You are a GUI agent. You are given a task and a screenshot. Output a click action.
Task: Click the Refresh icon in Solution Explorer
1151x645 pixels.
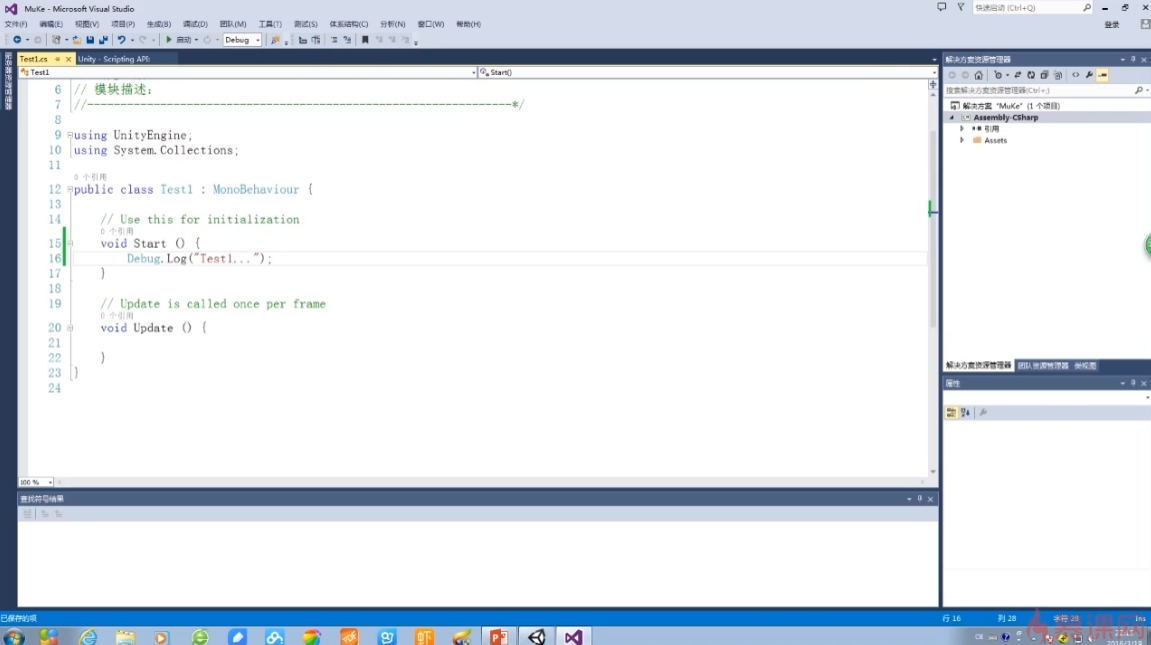tap(1031, 75)
